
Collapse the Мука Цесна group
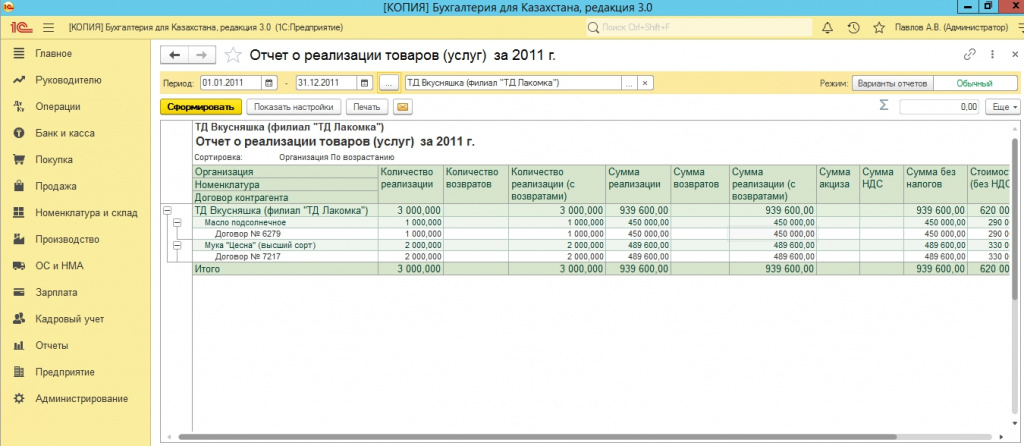pyautogui.click(x=176, y=246)
